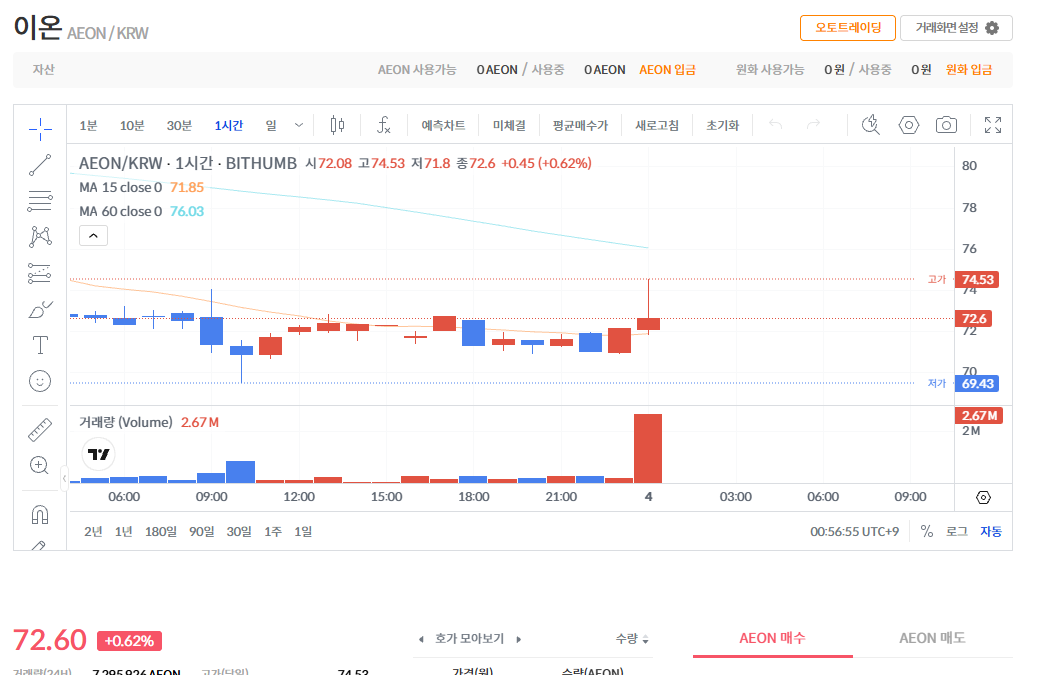Screen dimensions: 1048x675
Task: Collapse the indicator legend chevron
Action: coord(94,235)
